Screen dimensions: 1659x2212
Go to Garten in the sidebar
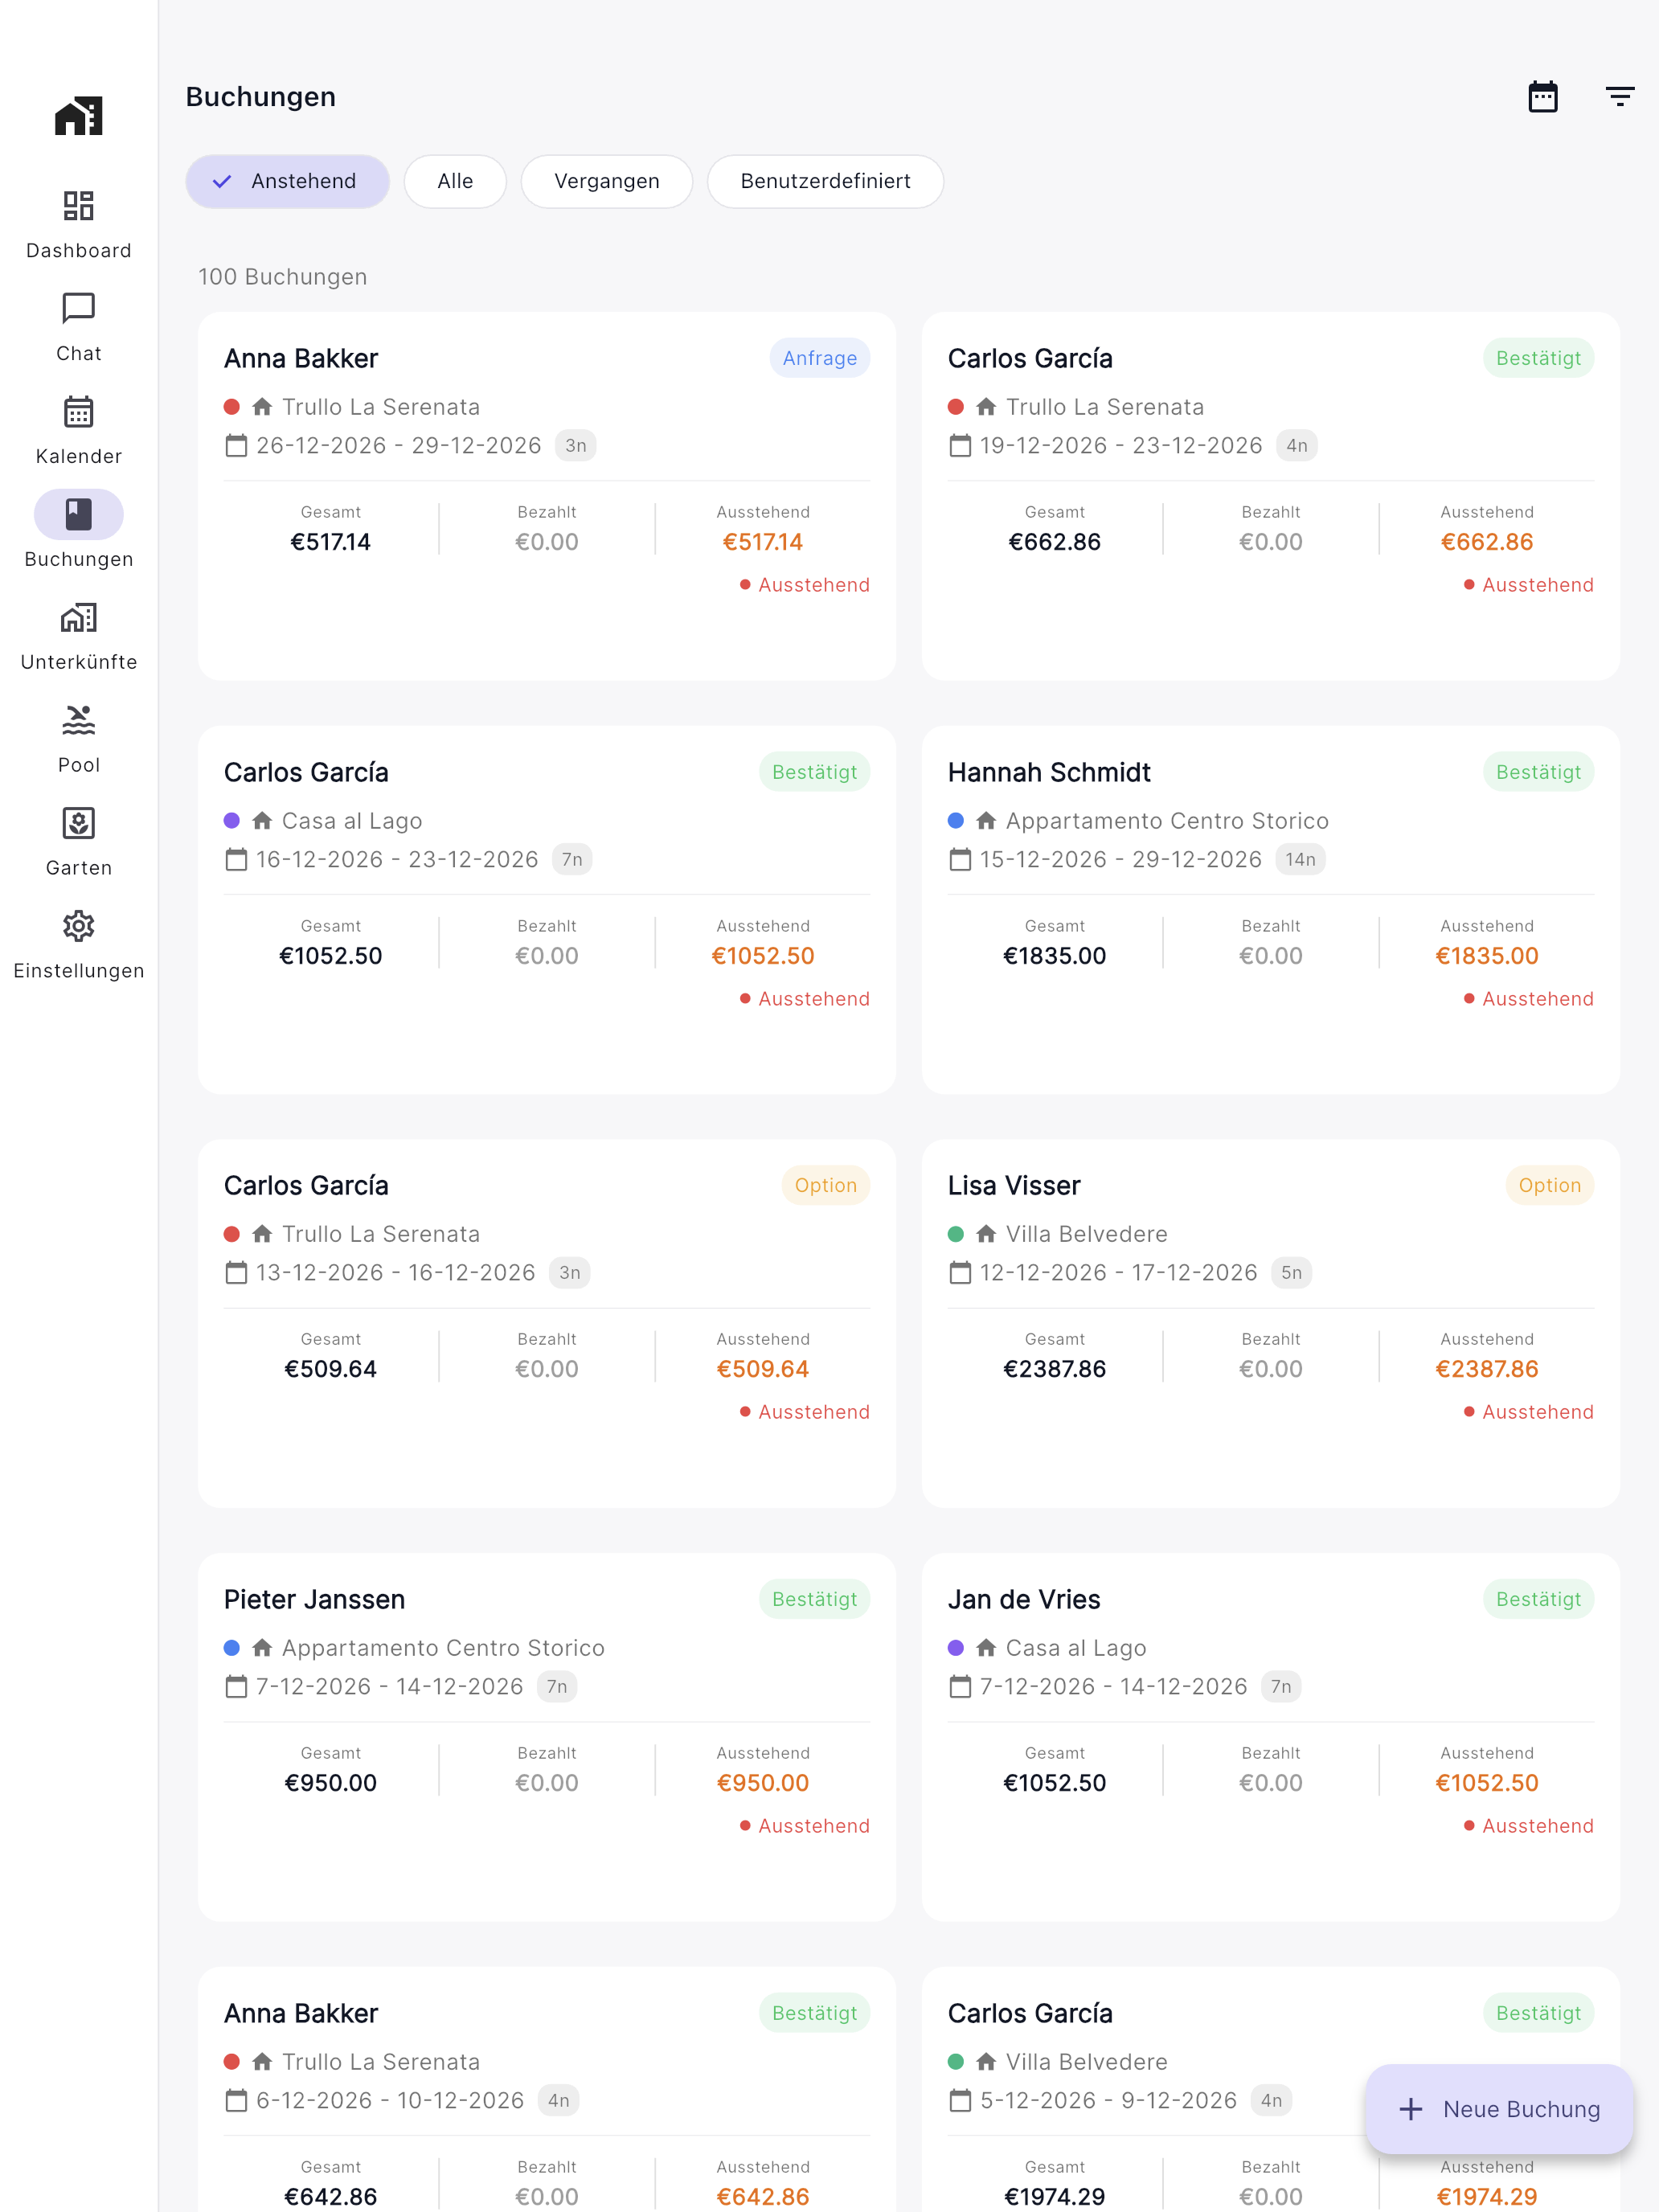tap(79, 843)
